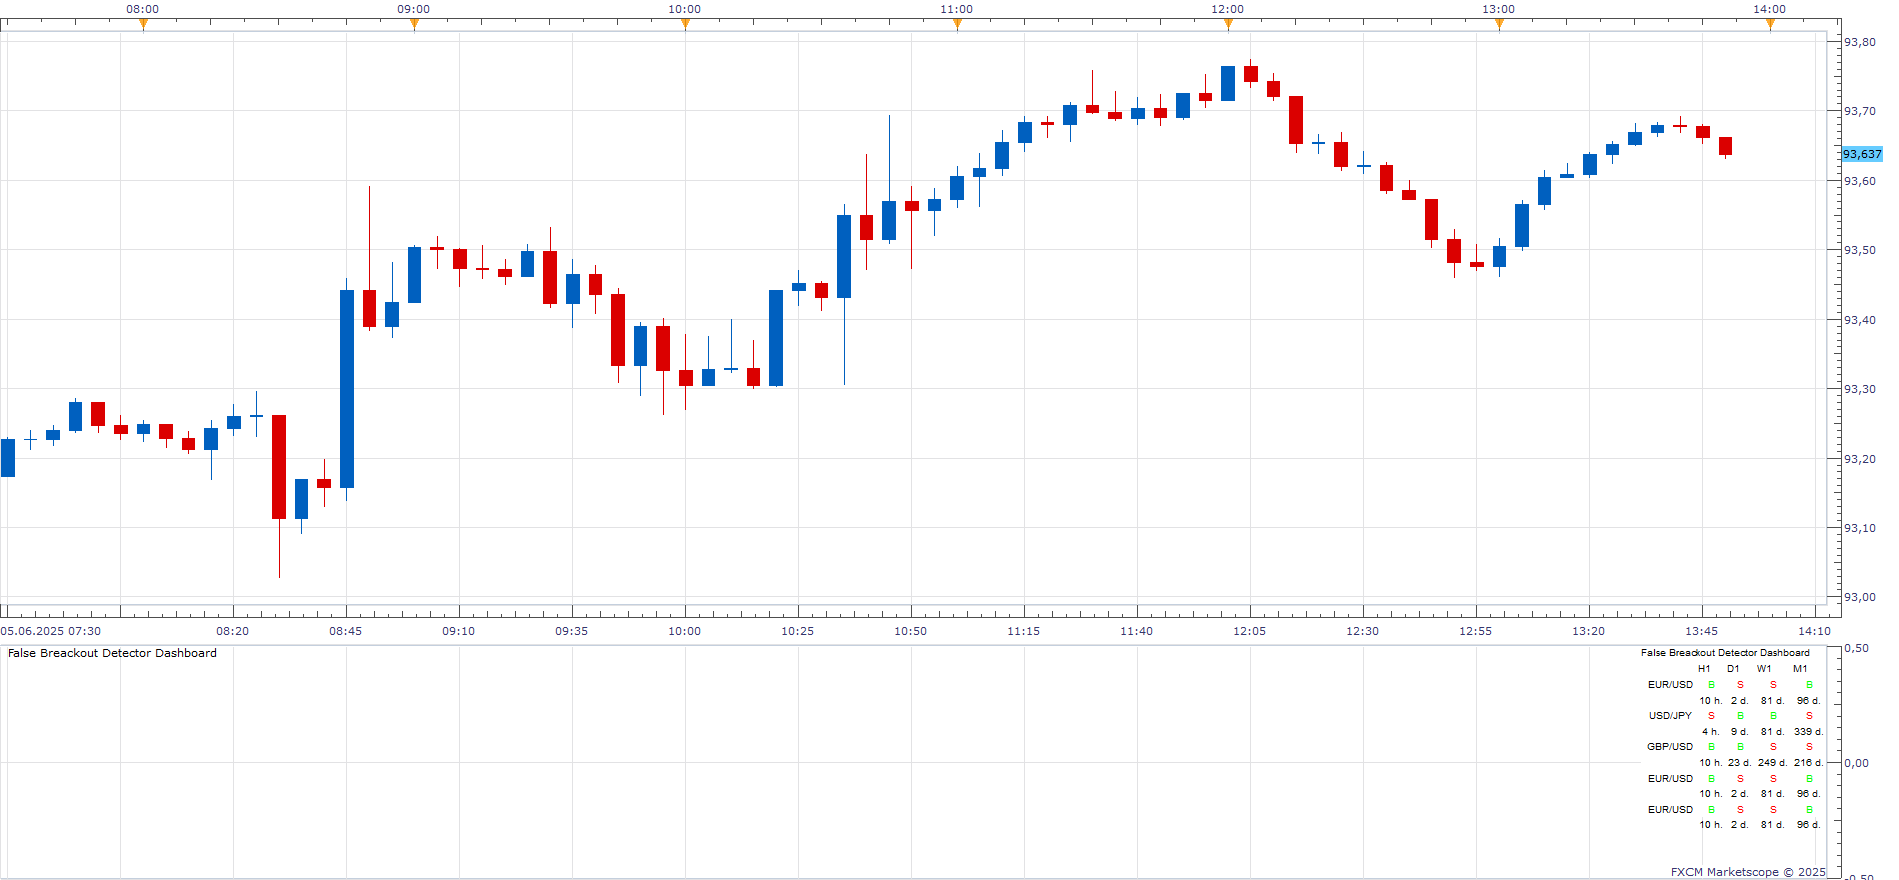The width and height of the screenshot is (1899, 880).
Task: Click the 13:45 time axis label
Action: [1702, 631]
